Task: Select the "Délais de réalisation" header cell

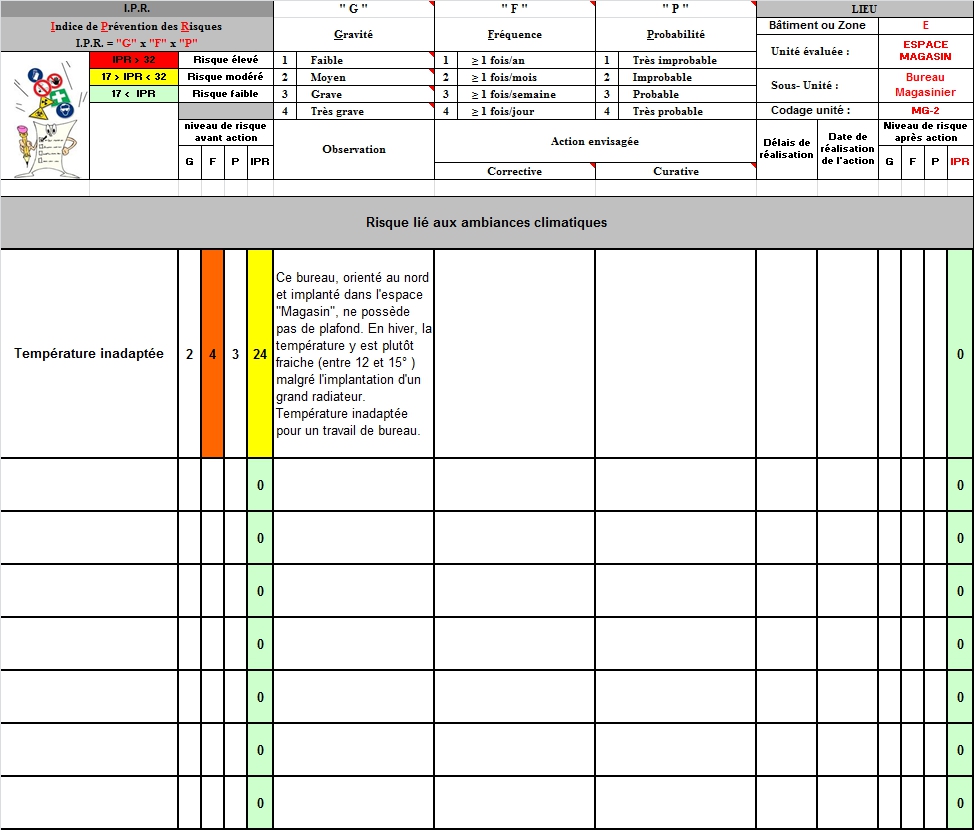Action: click(x=786, y=149)
